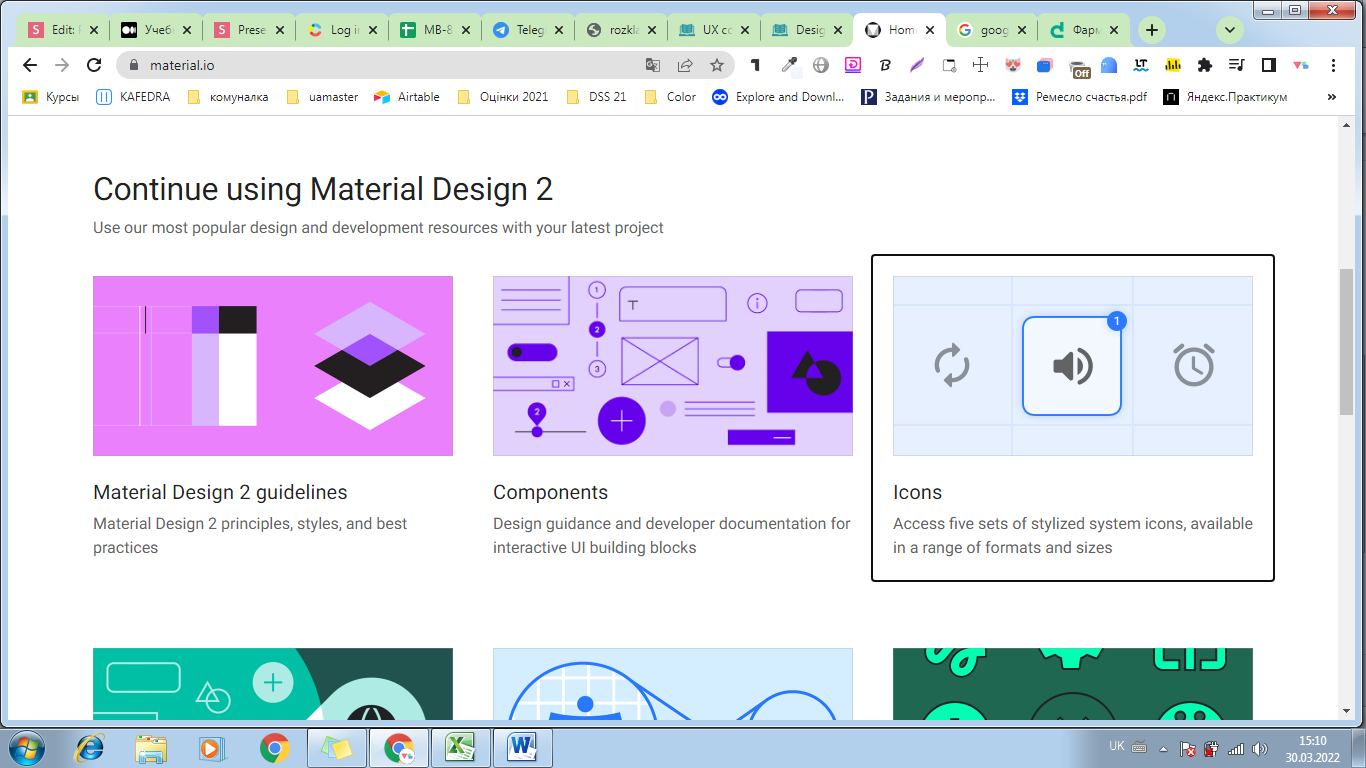This screenshot has height=768, width=1366.
Task: Open the 'Оцінки 2021' bookmark folder
Action: pos(502,97)
